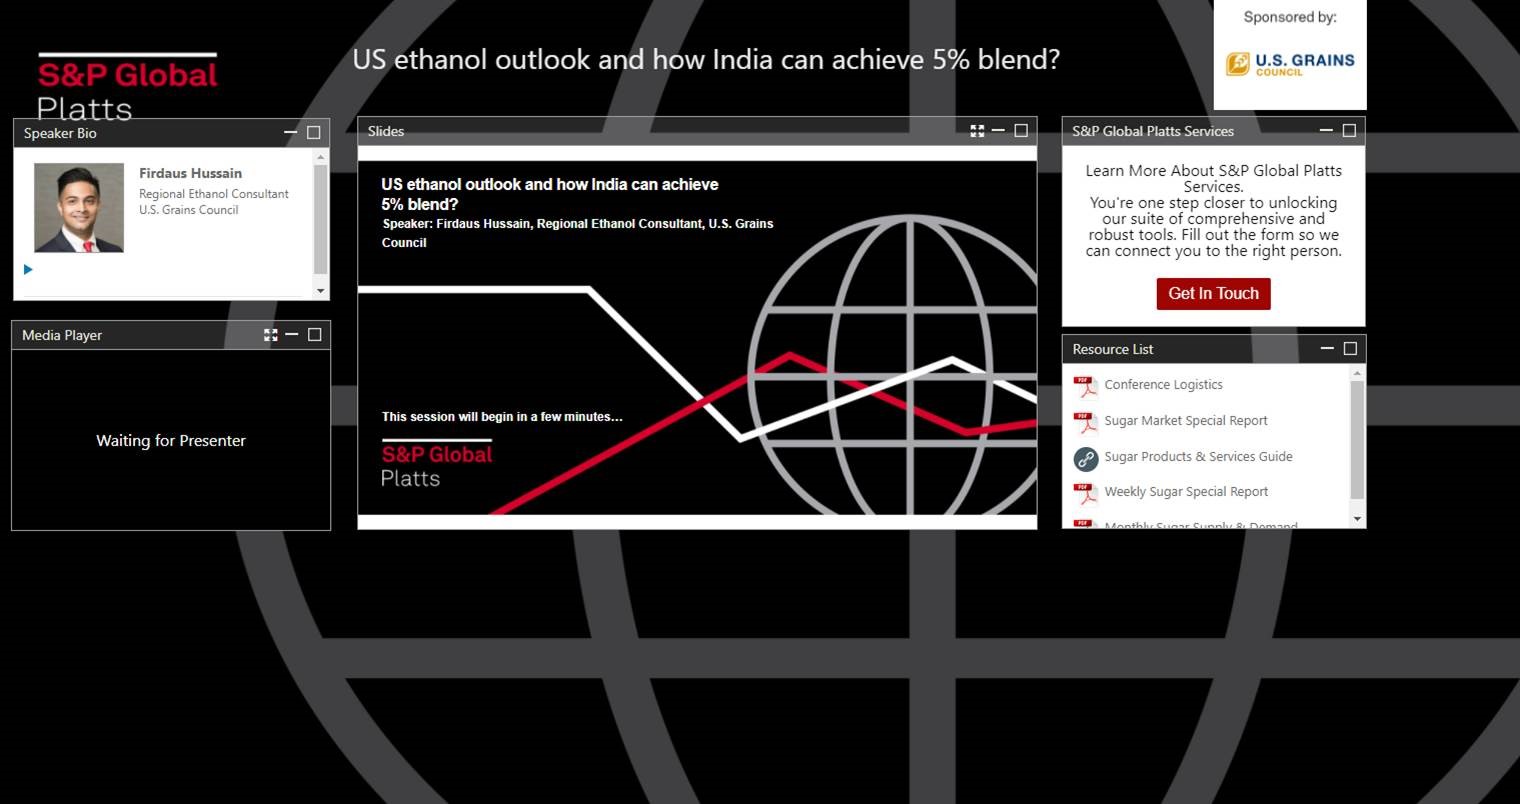Open Sugar Products & Services Guide link
Image resolution: width=1520 pixels, height=804 pixels.
tap(1198, 457)
